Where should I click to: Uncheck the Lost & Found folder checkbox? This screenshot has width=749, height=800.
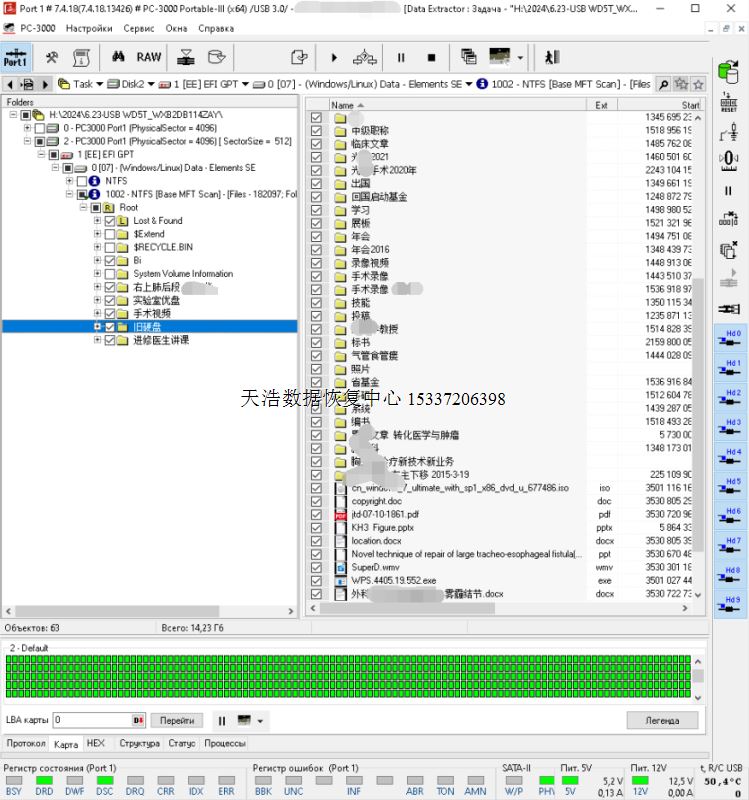(110, 220)
